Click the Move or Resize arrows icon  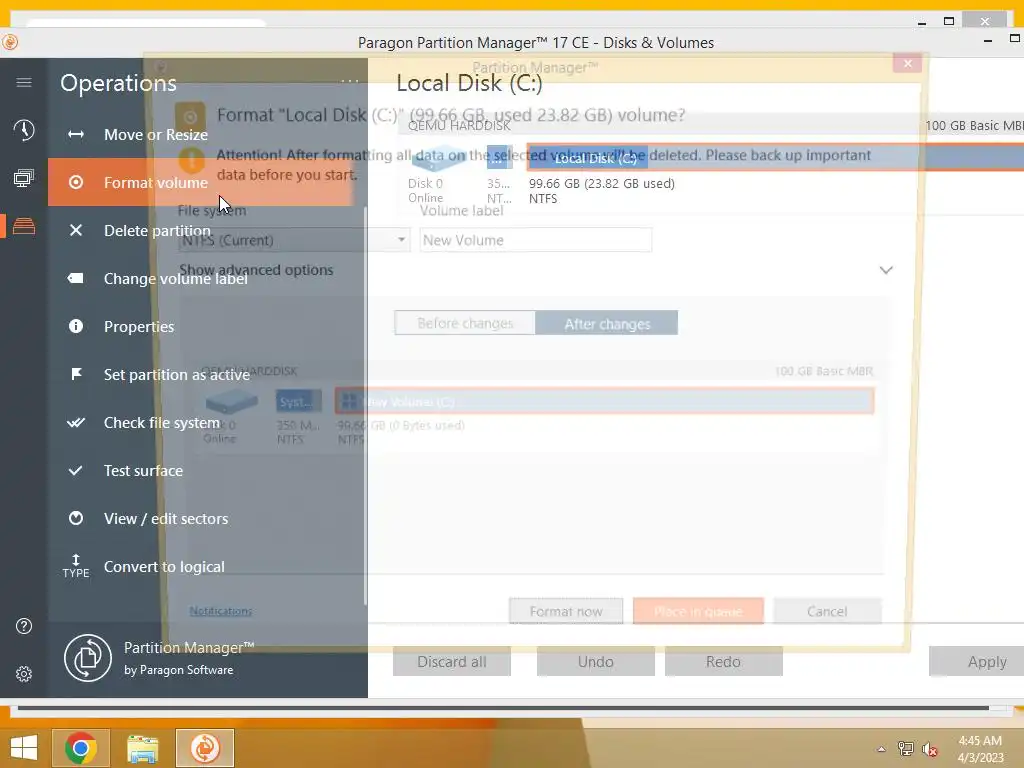click(76, 135)
